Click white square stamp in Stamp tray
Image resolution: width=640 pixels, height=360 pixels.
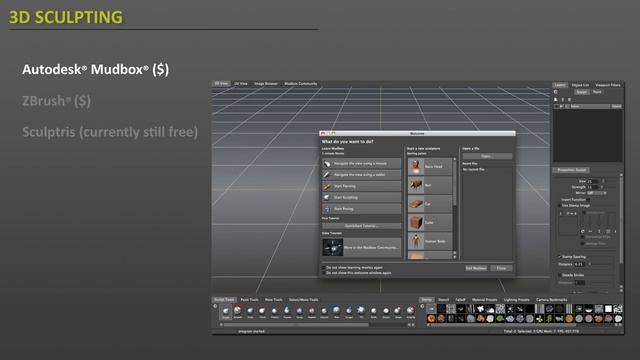coord(608,309)
